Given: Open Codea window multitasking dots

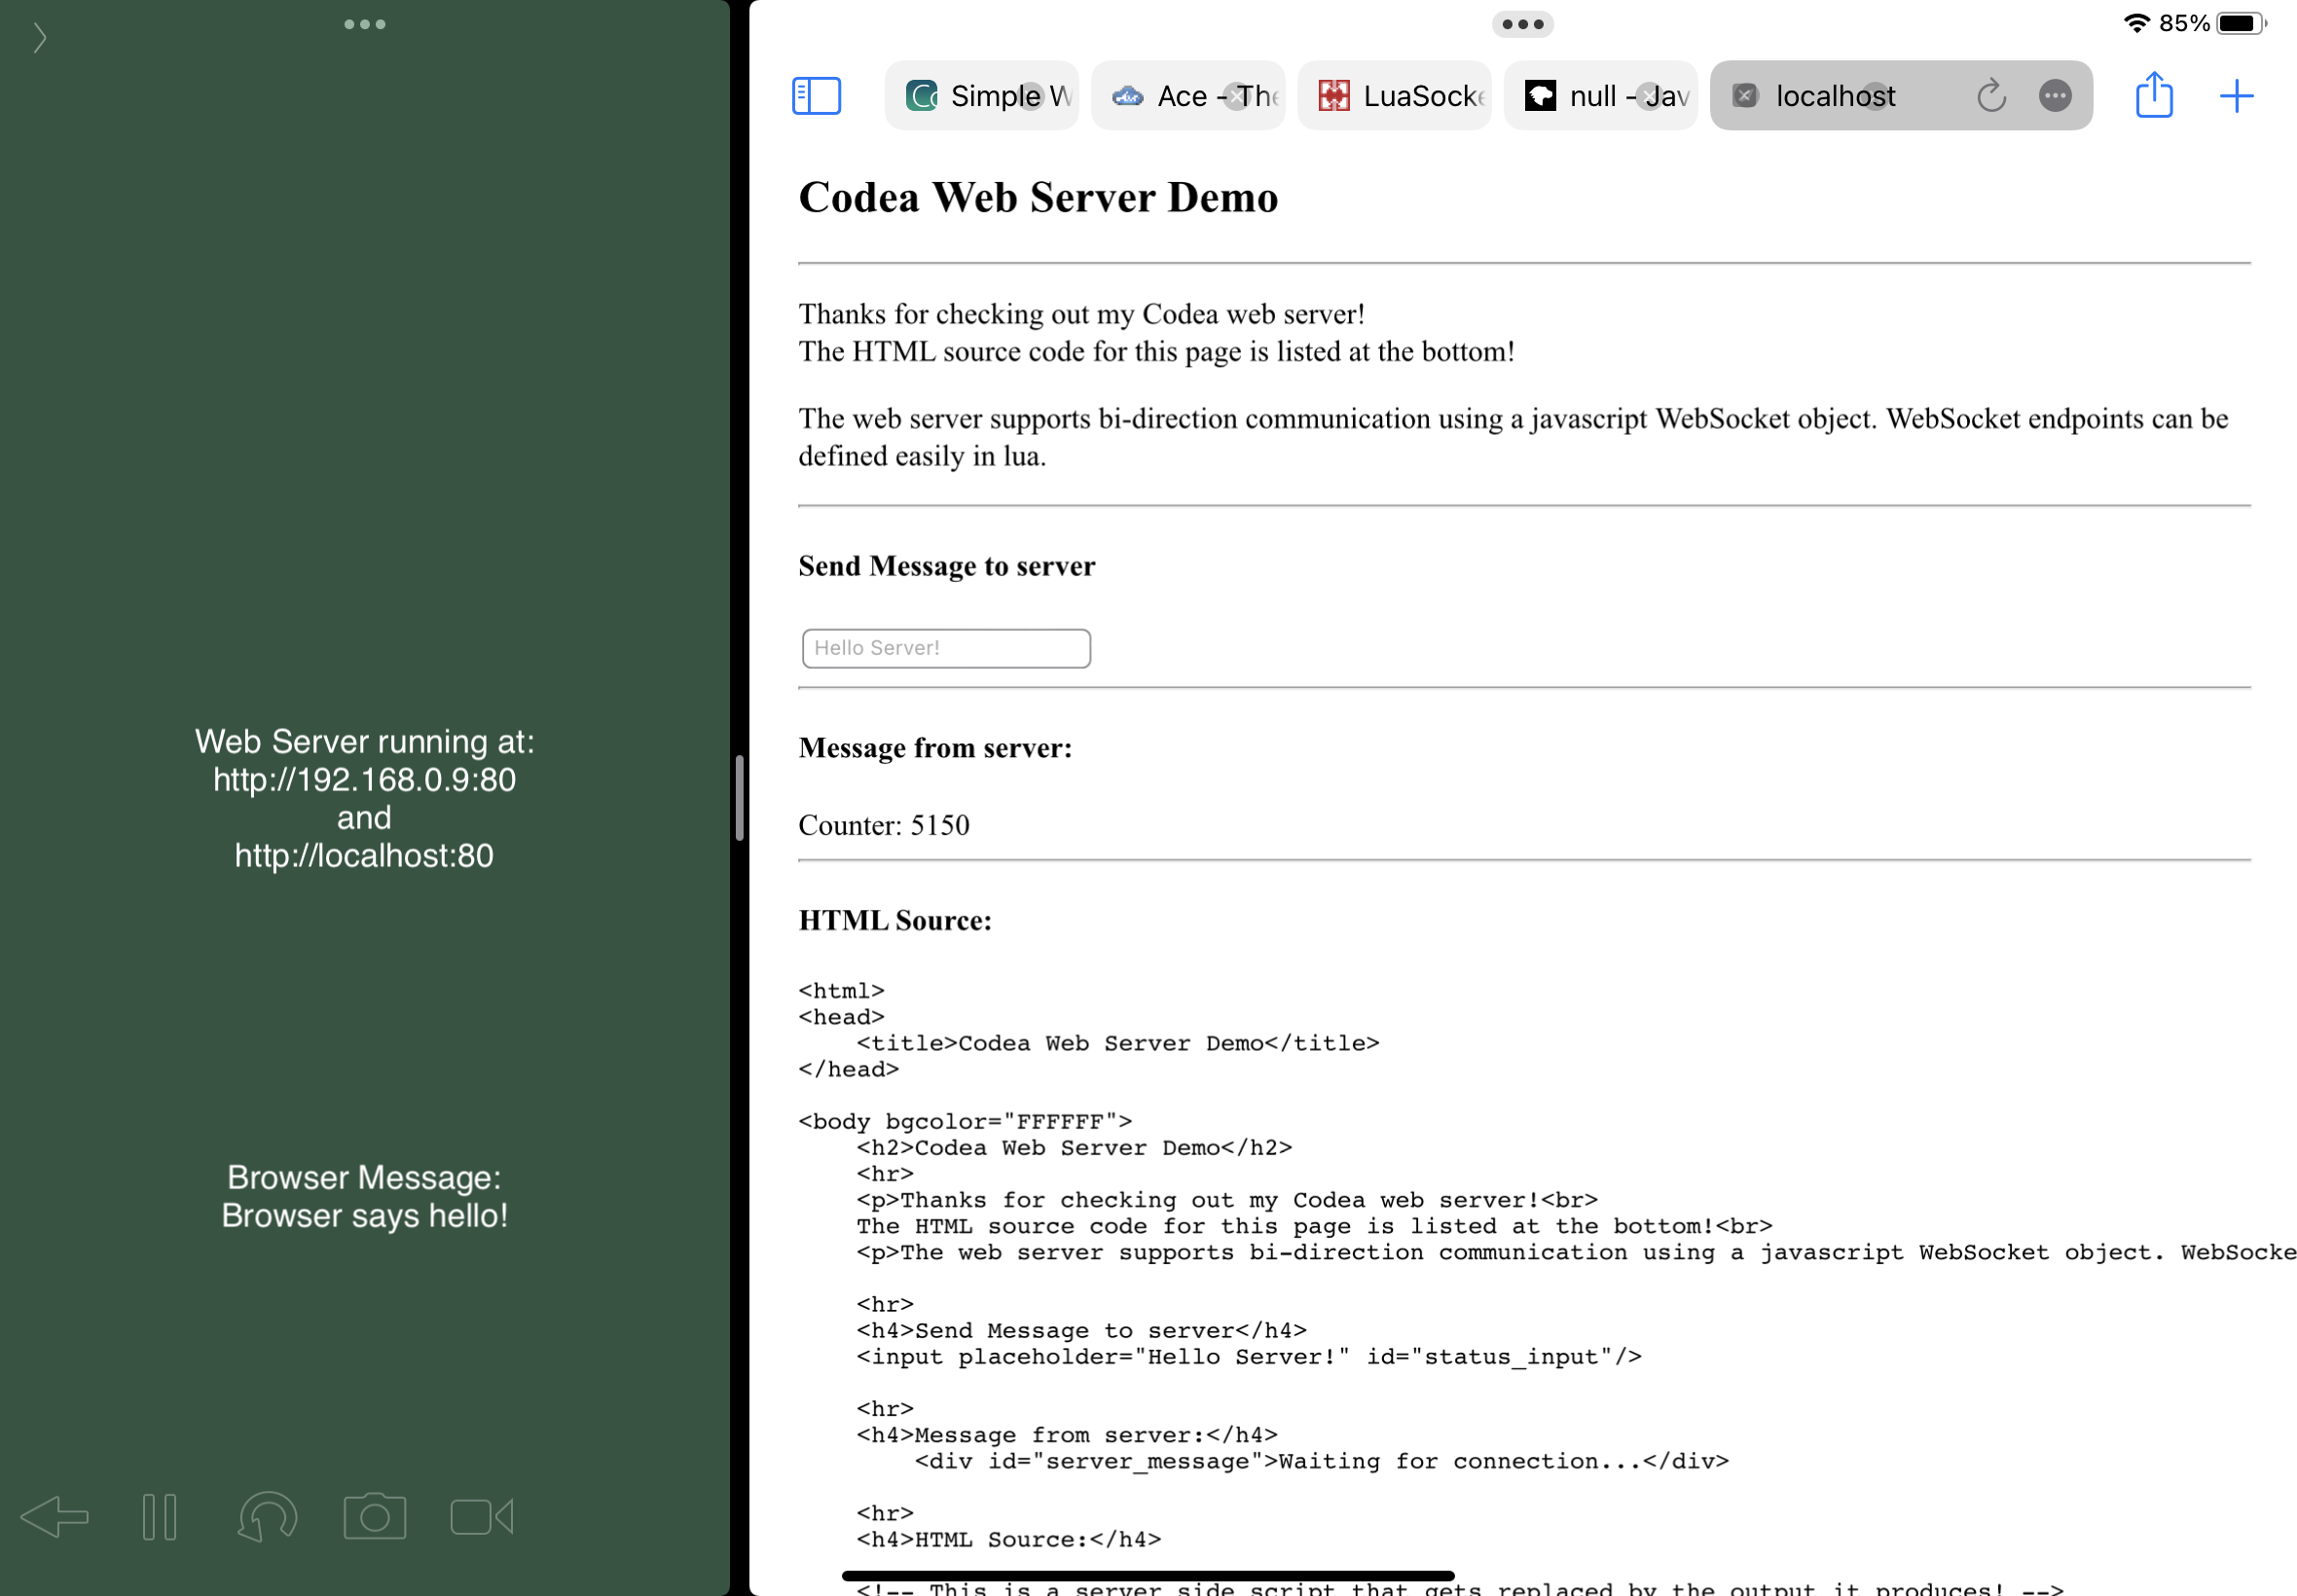Looking at the screenshot, I should click(364, 24).
